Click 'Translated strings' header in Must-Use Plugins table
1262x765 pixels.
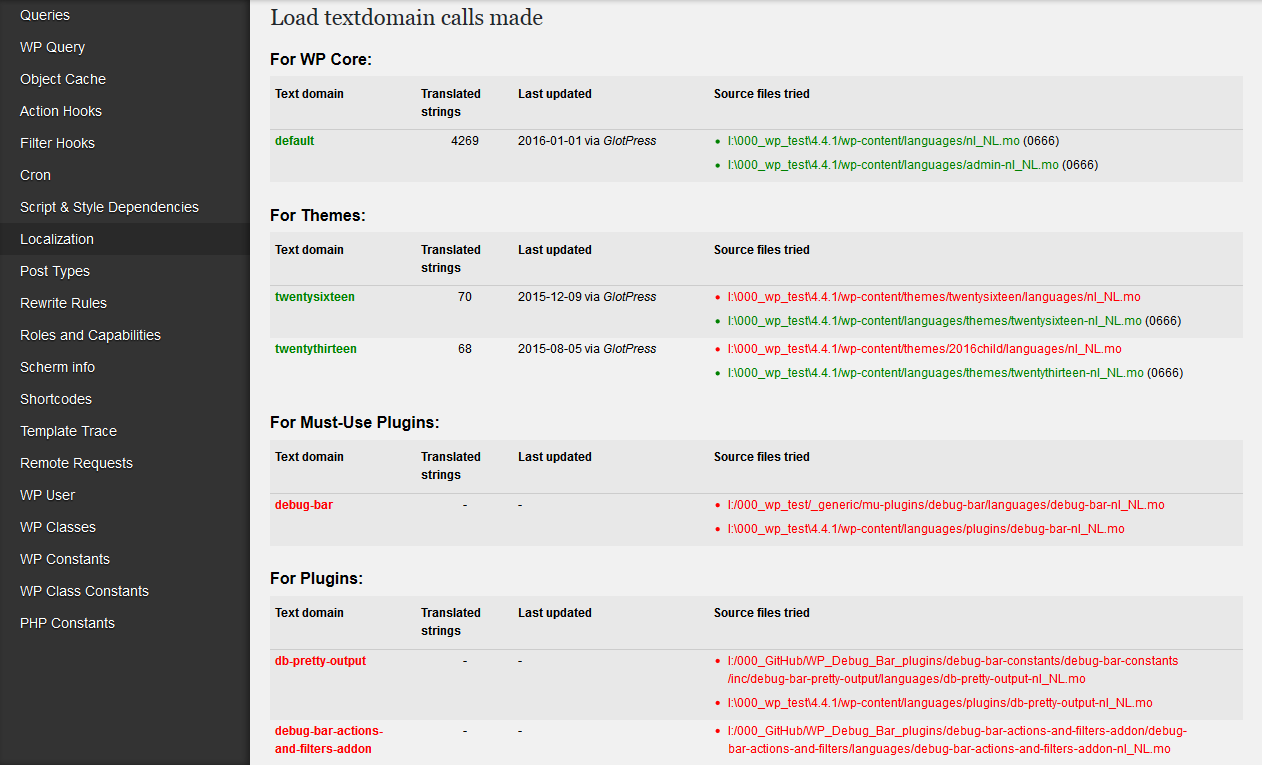(451, 466)
